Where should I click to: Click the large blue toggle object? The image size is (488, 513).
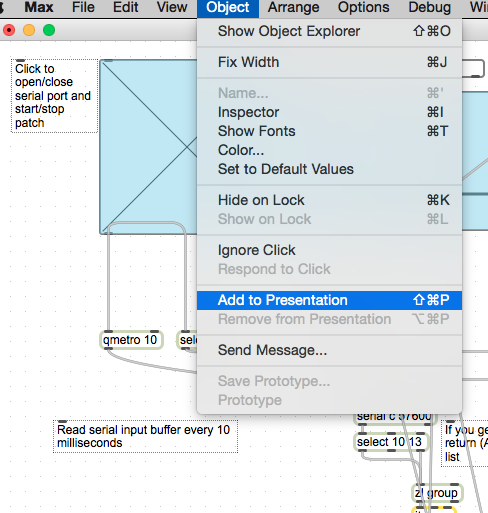pyautogui.click(x=148, y=147)
